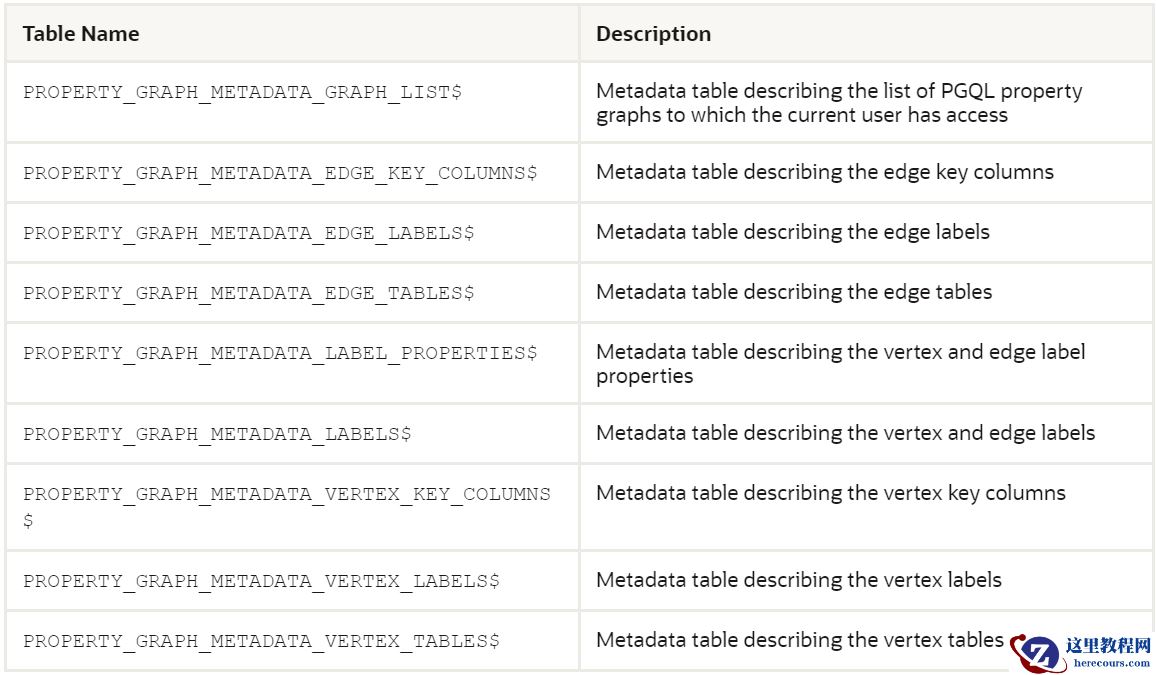This screenshot has height=675, width=1156.
Task: Click the herecours watermark logo icon
Action: pyautogui.click(x=1035, y=653)
